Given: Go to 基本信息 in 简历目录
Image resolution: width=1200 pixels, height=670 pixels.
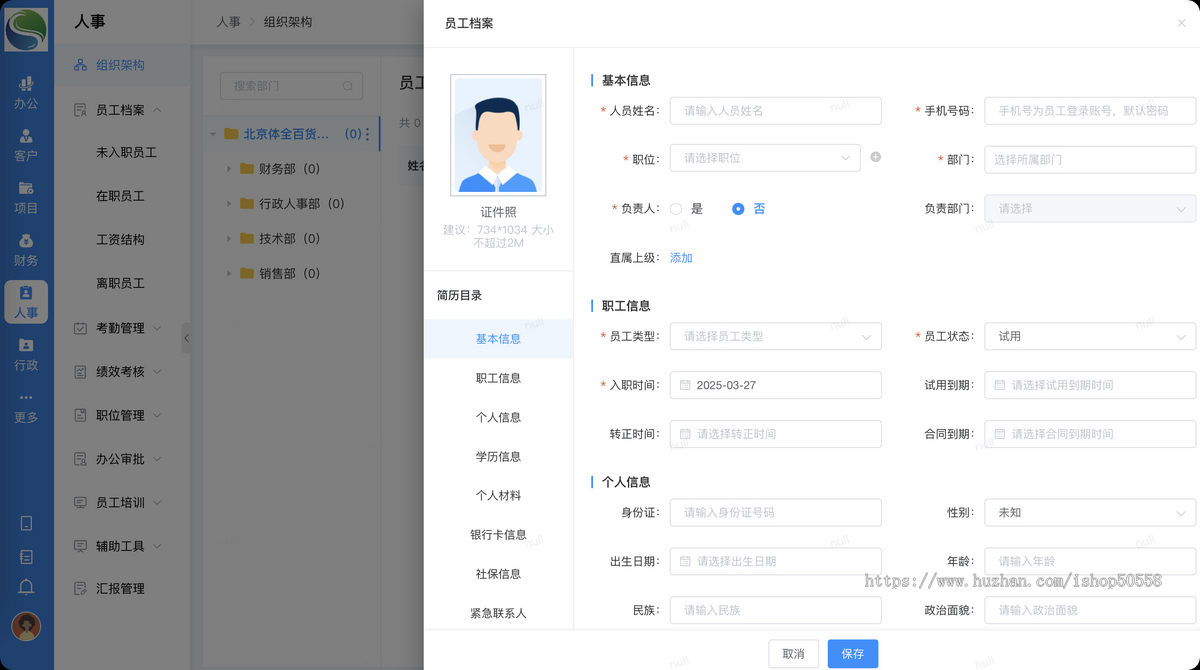Looking at the screenshot, I should pos(498,339).
